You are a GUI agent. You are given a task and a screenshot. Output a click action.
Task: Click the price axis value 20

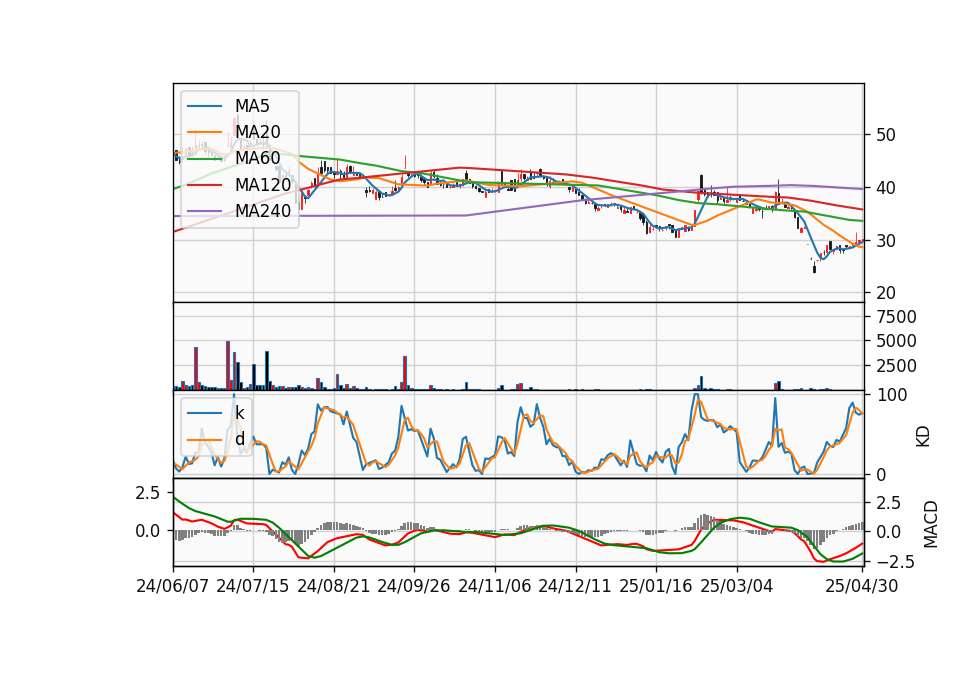(x=886, y=293)
